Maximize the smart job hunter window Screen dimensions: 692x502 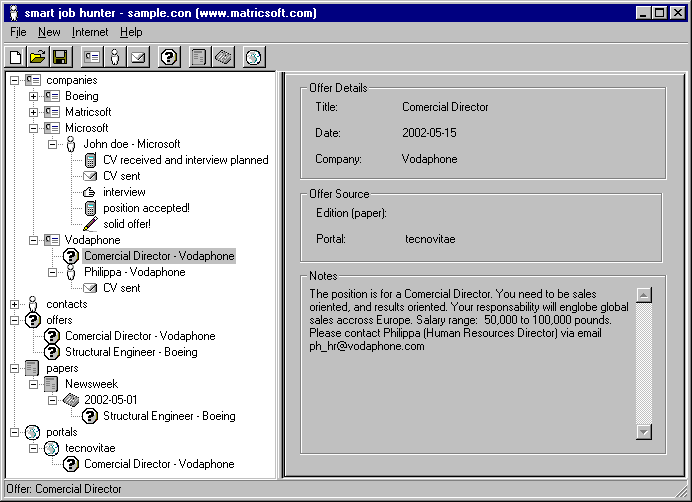click(x=660, y=13)
